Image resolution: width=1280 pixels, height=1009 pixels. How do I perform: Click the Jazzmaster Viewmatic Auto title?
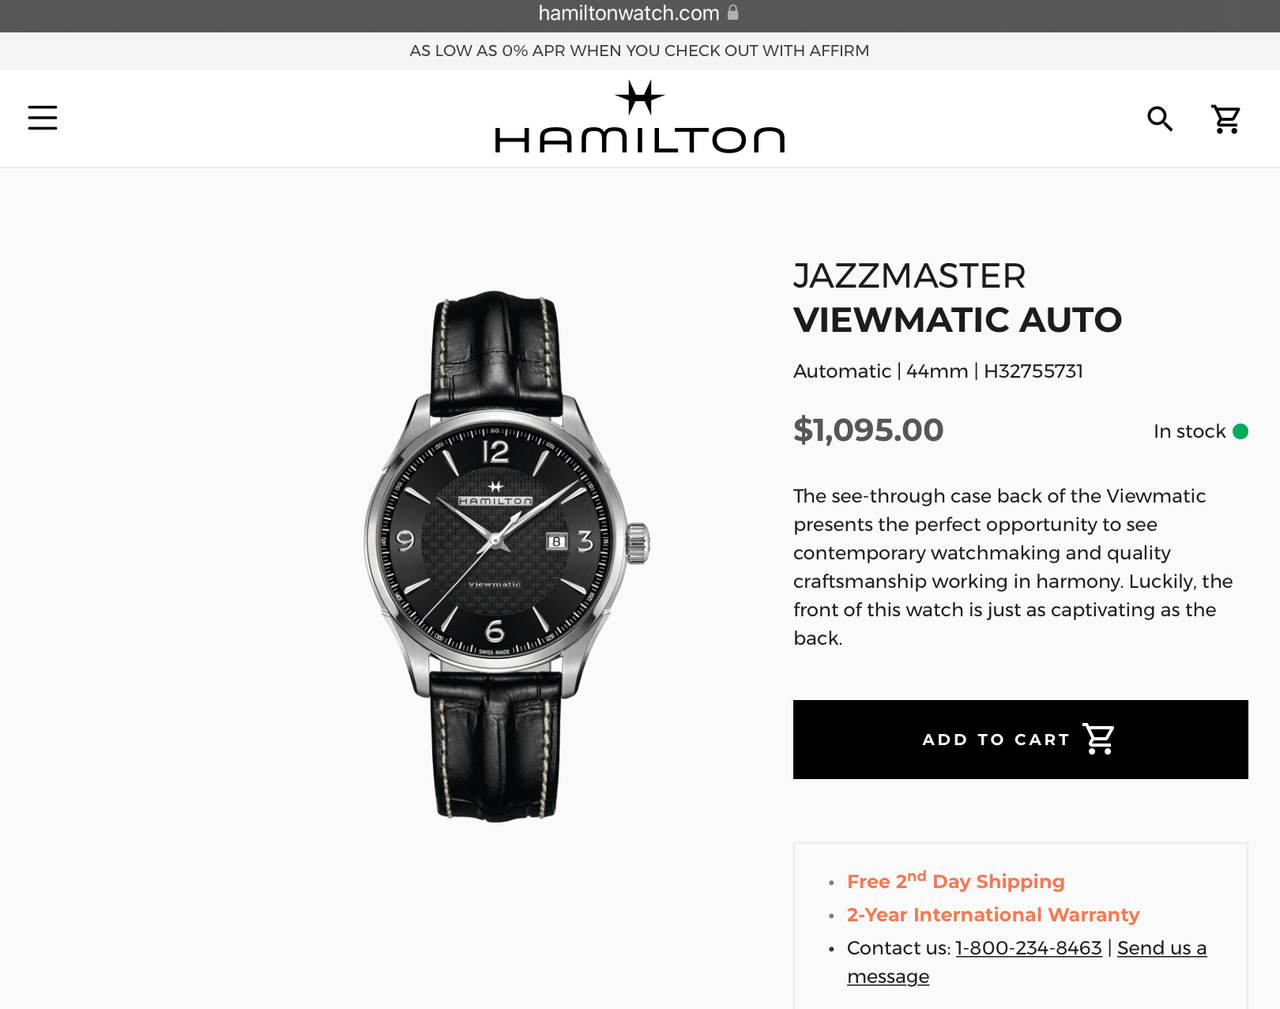click(x=957, y=298)
